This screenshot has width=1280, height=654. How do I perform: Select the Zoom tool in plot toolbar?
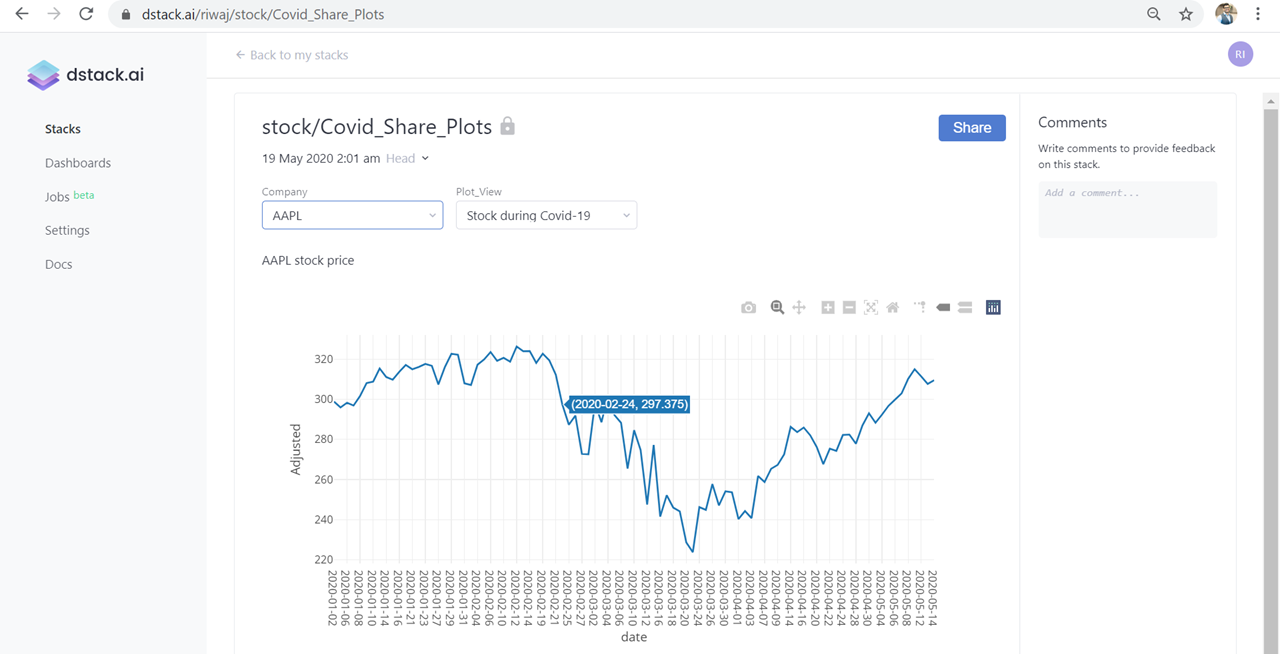[x=777, y=308]
